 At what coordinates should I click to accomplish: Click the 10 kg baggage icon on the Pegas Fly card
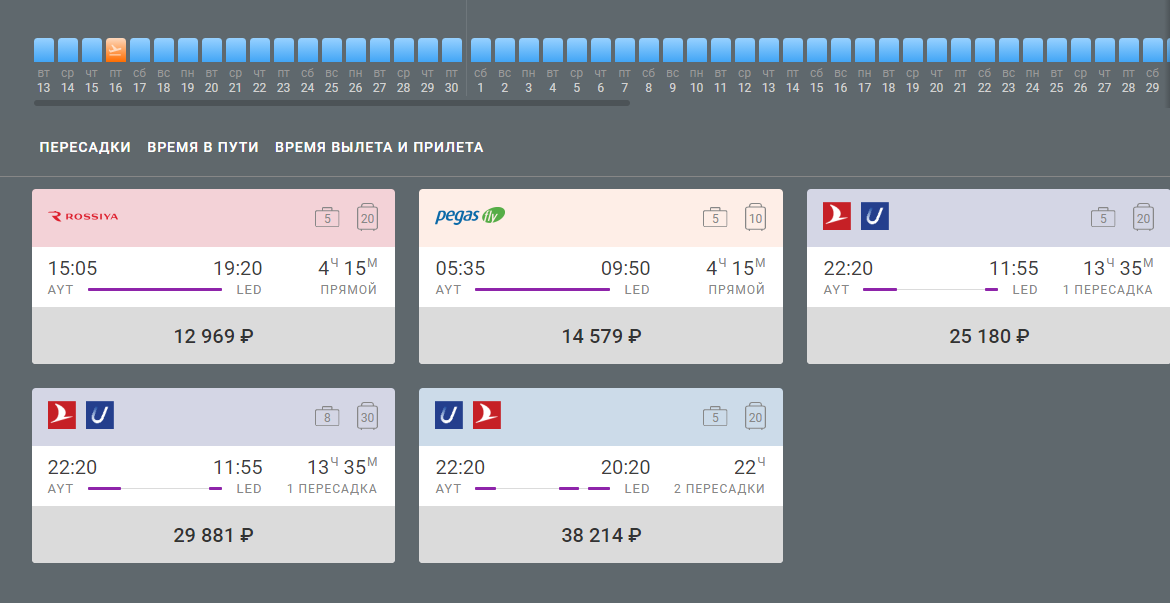coord(755,217)
